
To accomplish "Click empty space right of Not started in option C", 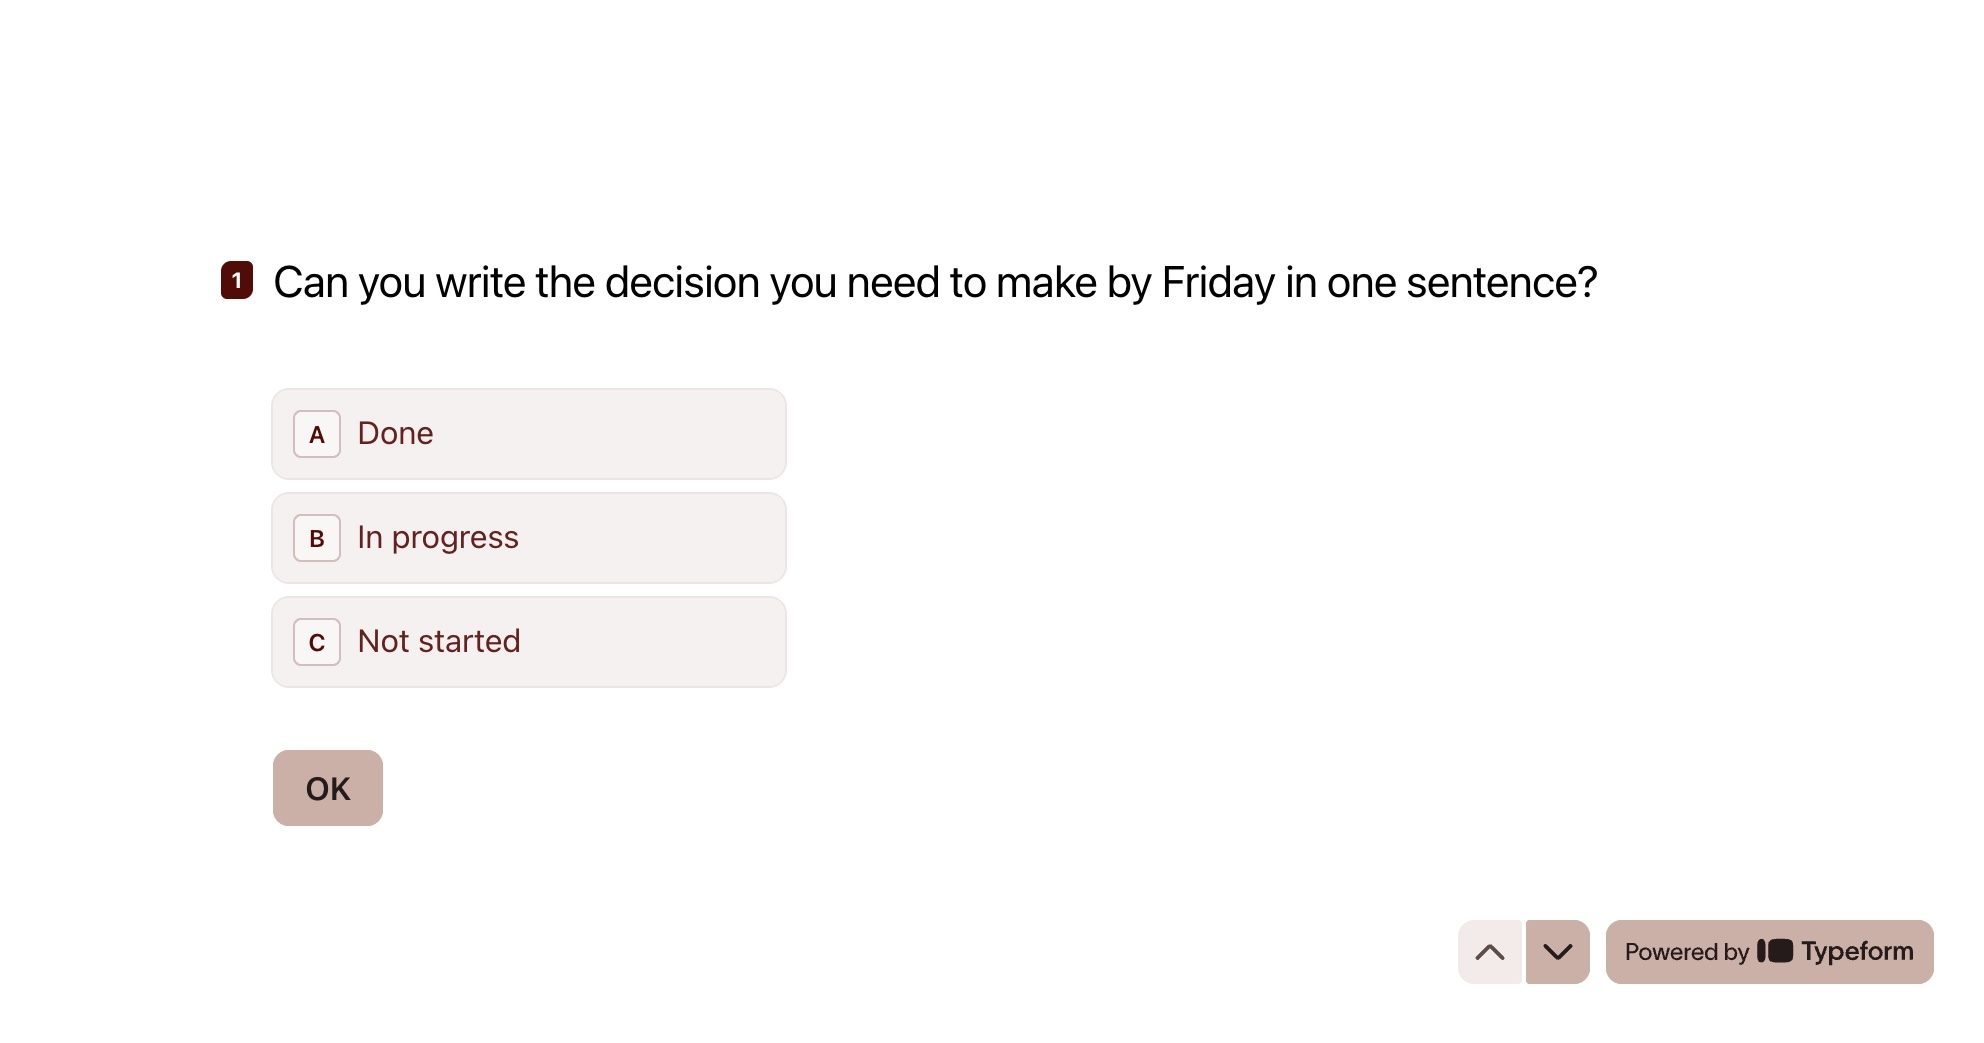I will (x=660, y=642).
